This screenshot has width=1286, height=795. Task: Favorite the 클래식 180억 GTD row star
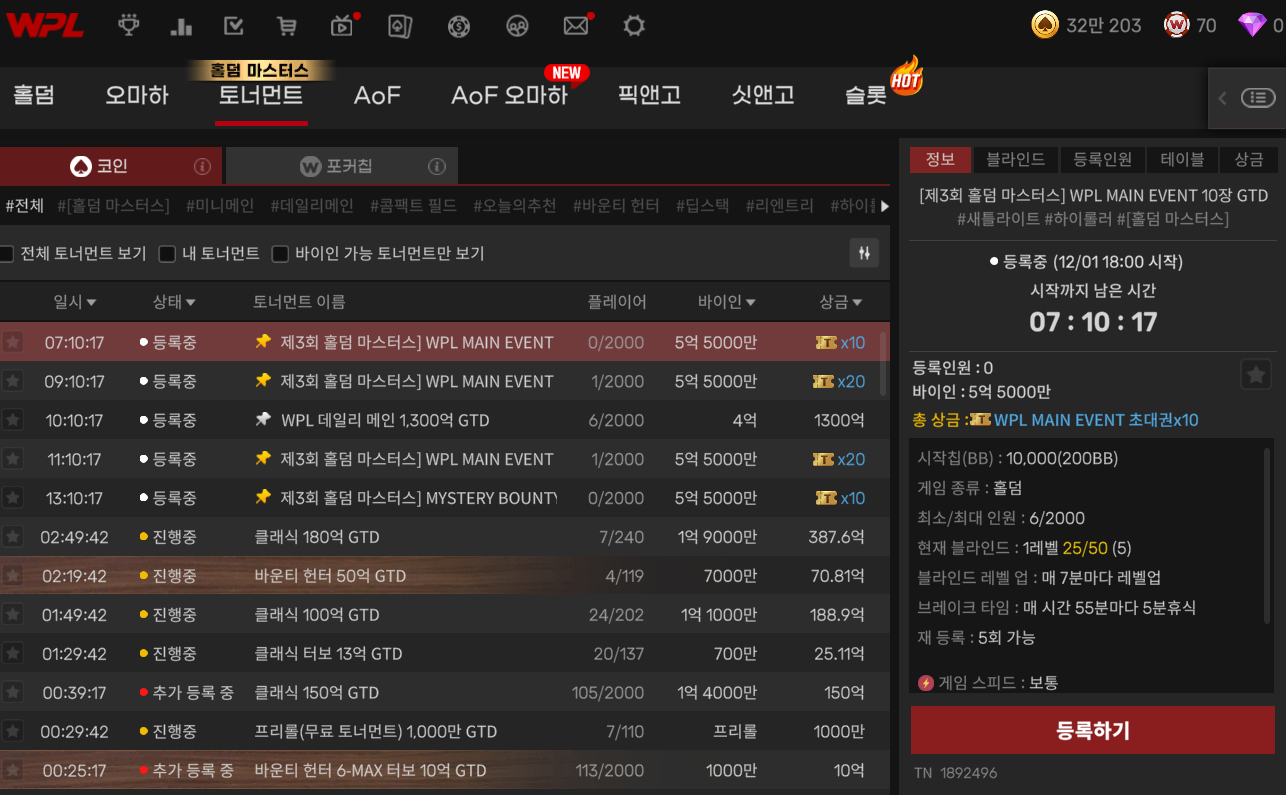pyautogui.click(x=12, y=537)
